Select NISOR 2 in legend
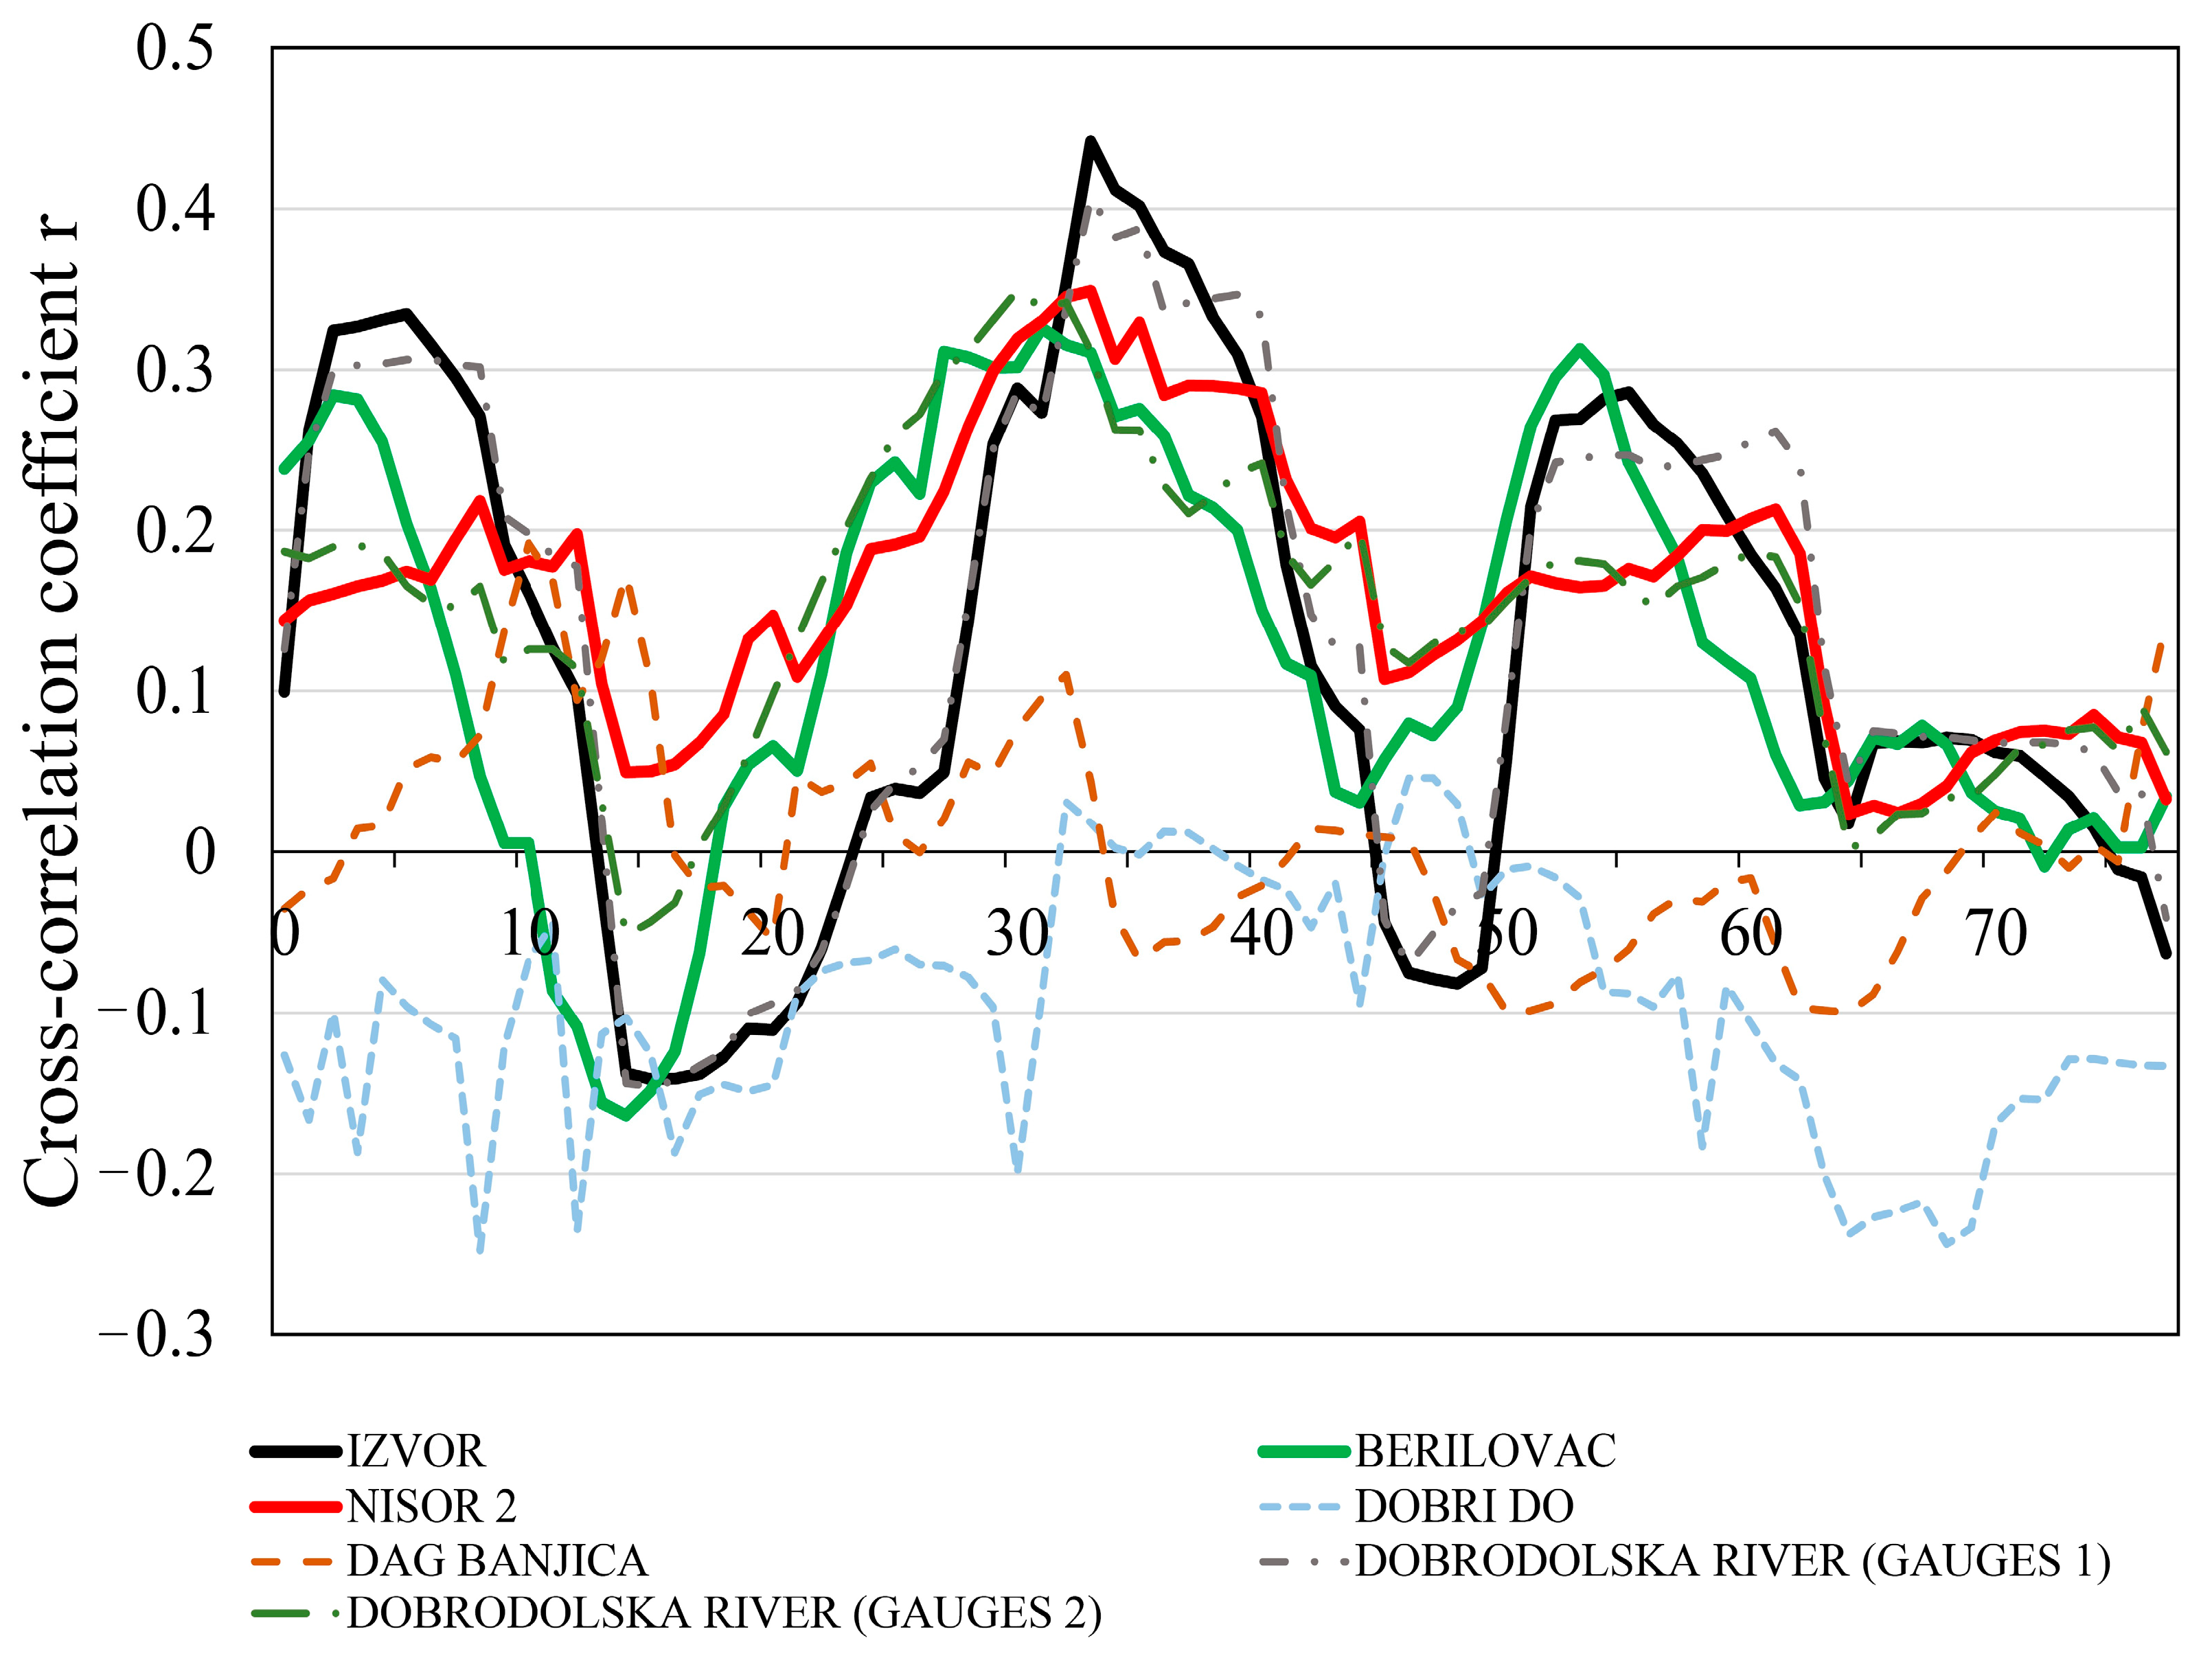This screenshot has width=2212, height=1660. click(431, 1506)
